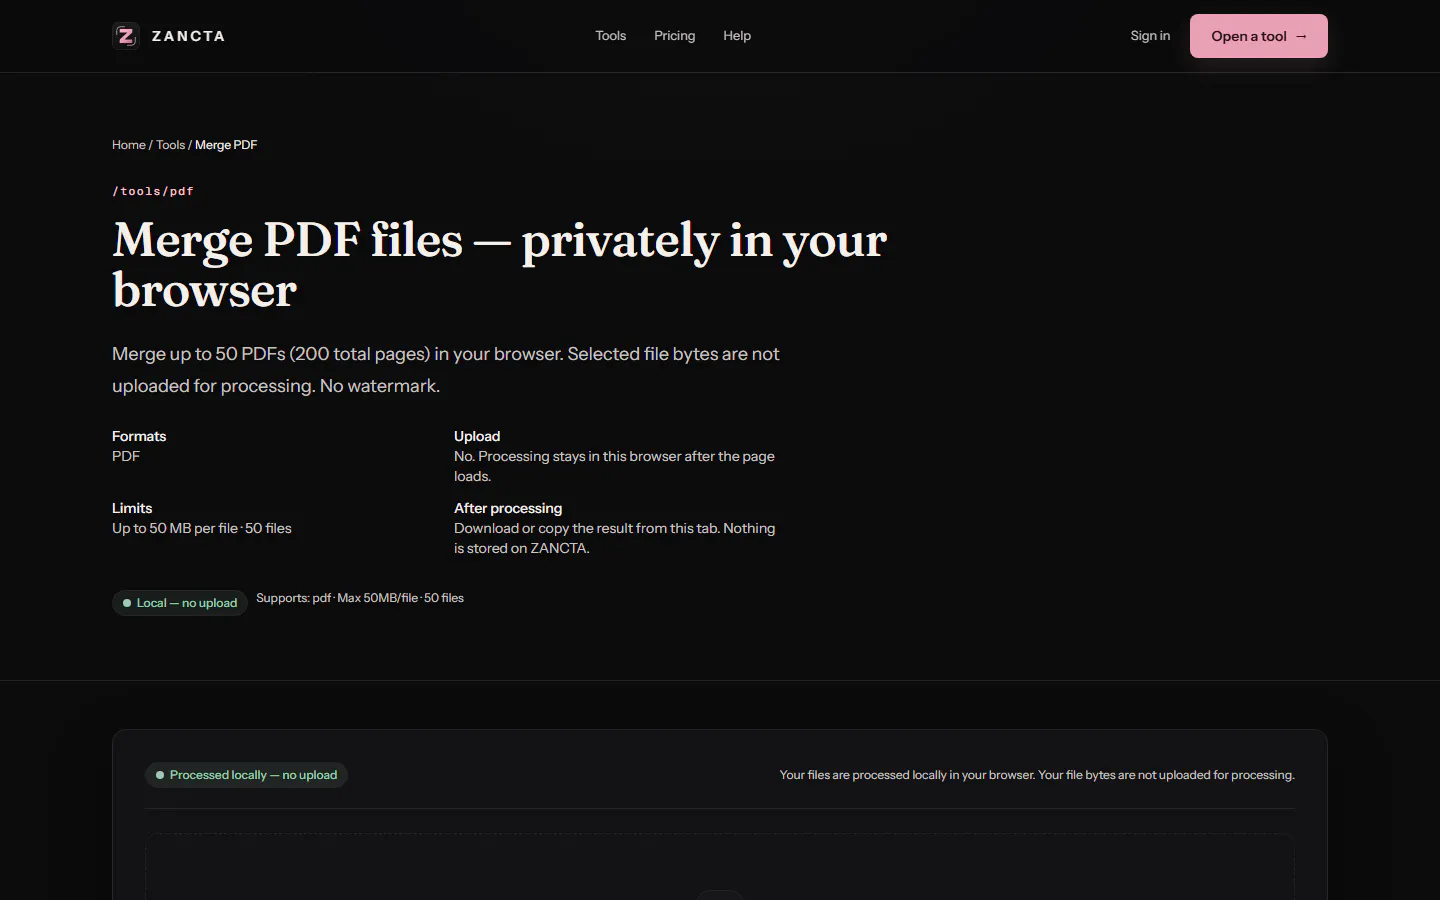Go to the Pricing page

click(x=674, y=36)
